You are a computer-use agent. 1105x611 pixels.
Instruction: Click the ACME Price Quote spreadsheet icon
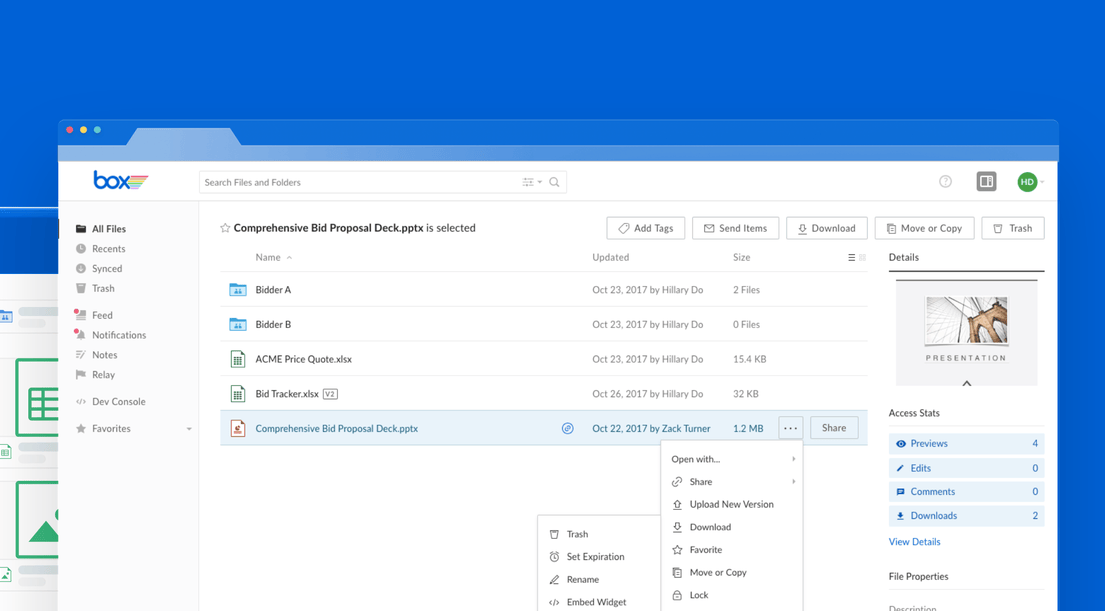238,359
